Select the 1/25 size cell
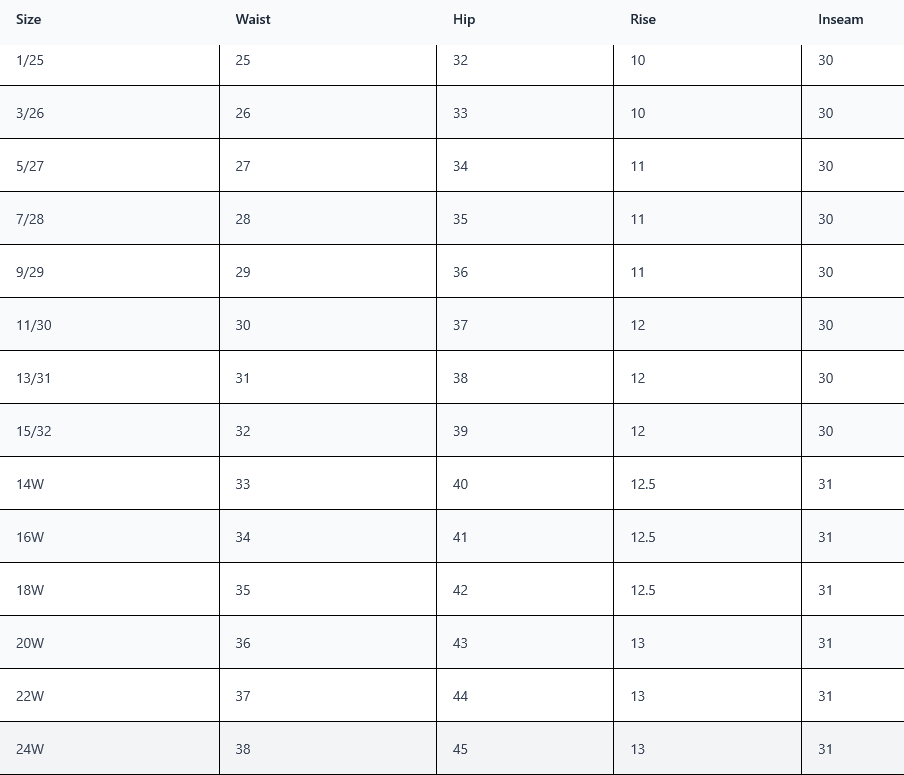This screenshot has width=904, height=775. (x=109, y=60)
